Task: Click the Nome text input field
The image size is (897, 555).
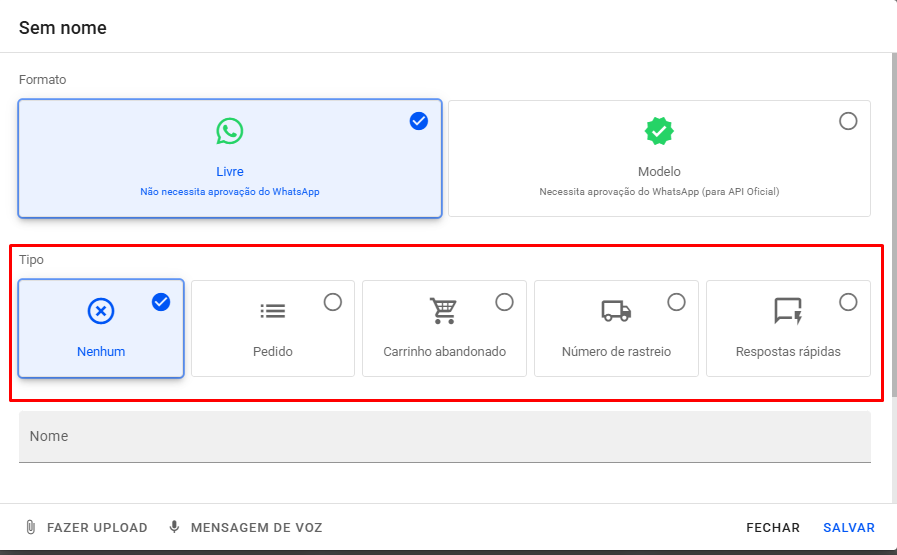Action: [x=444, y=437]
